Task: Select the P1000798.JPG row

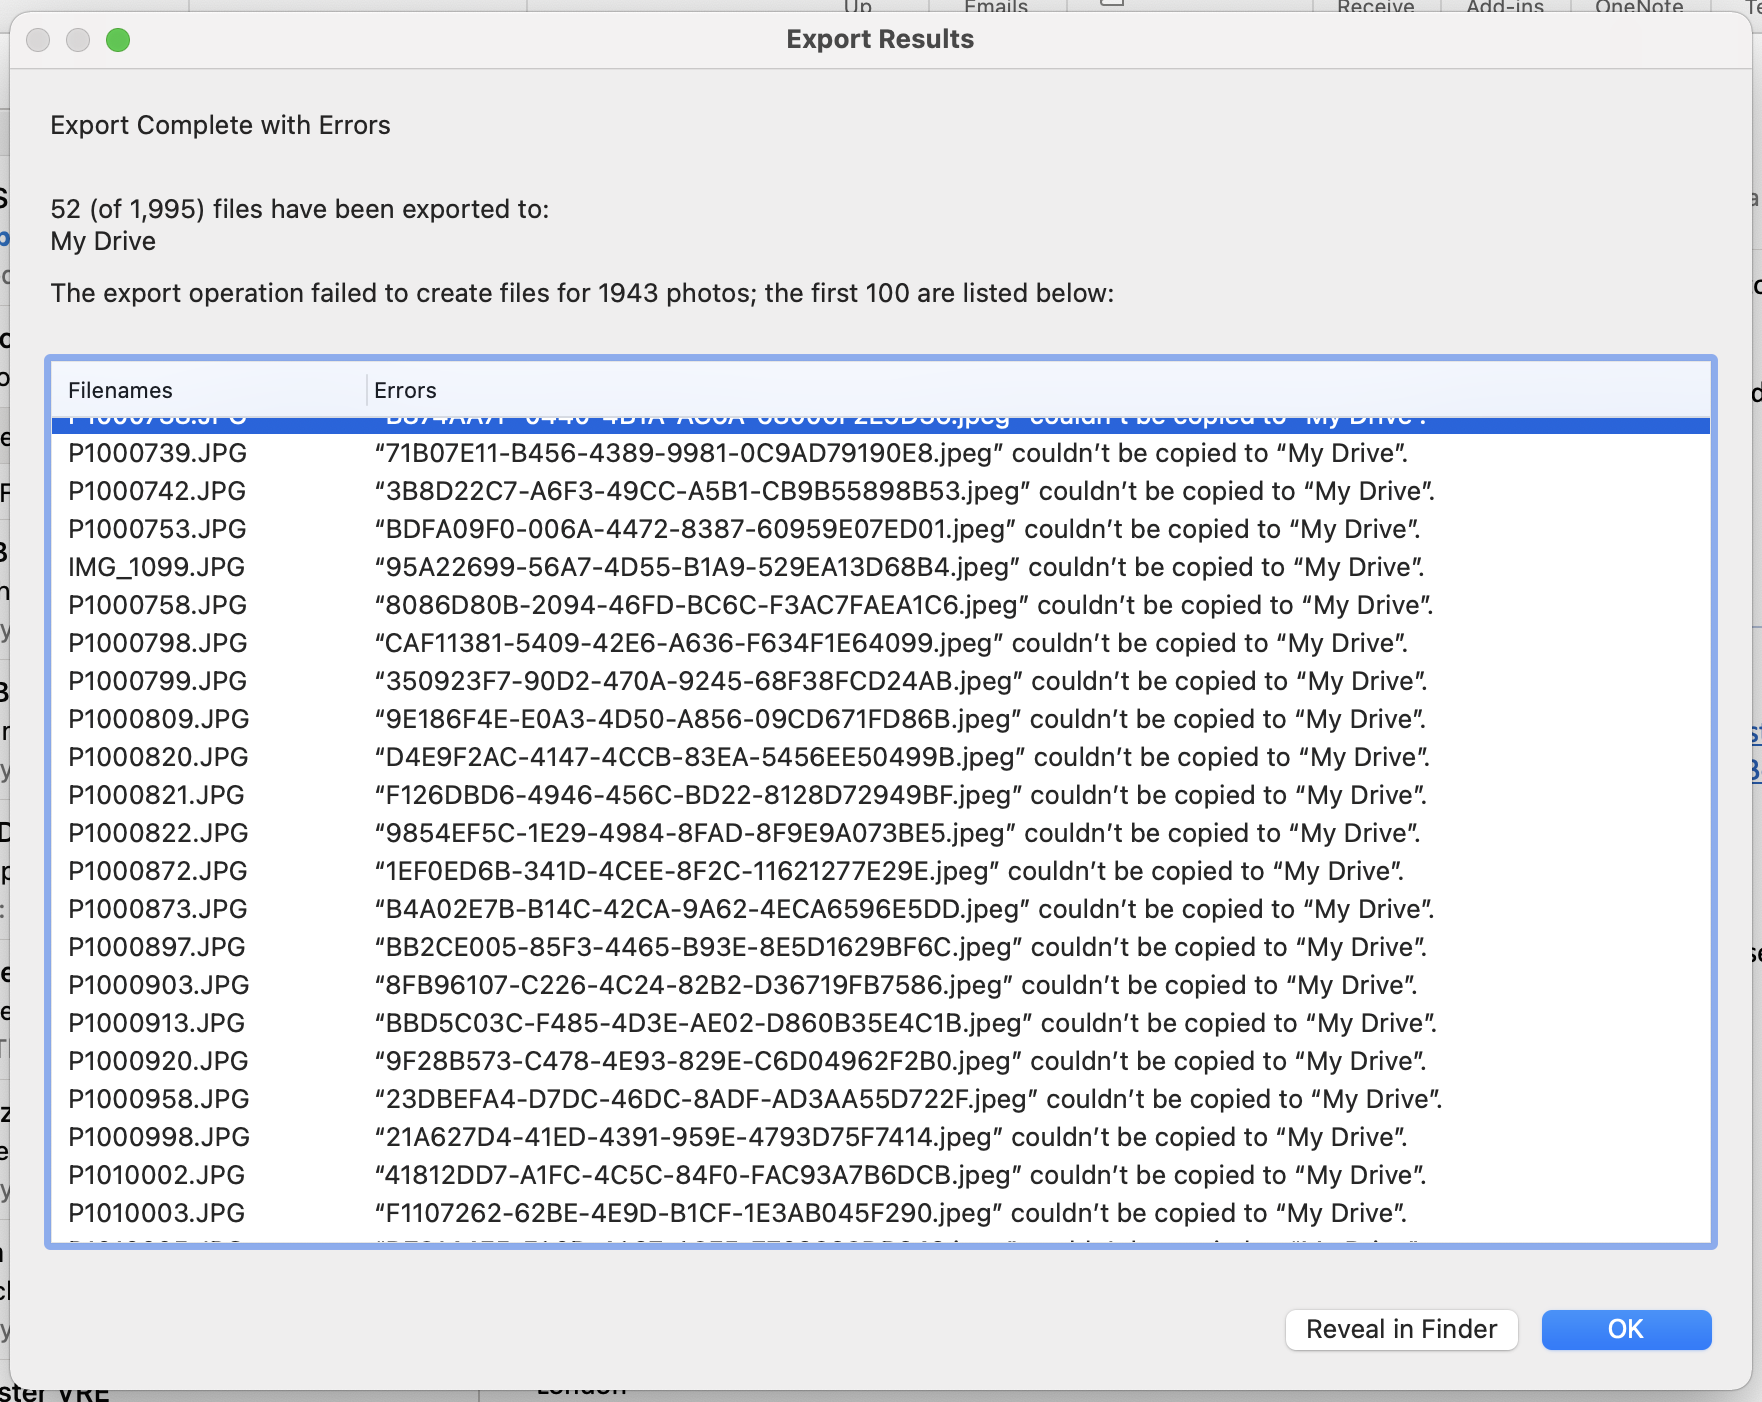Action: 881,643
